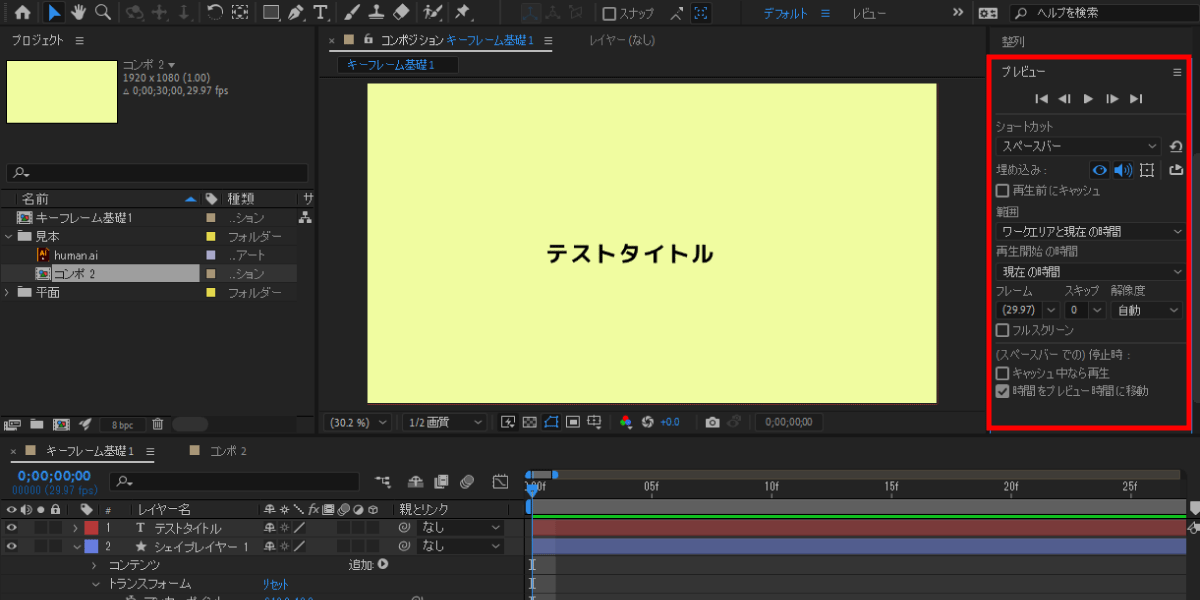This screenshot has width=1200, height=600.
Task: Select the Puppet Pin tool
Action: [462, 13]
